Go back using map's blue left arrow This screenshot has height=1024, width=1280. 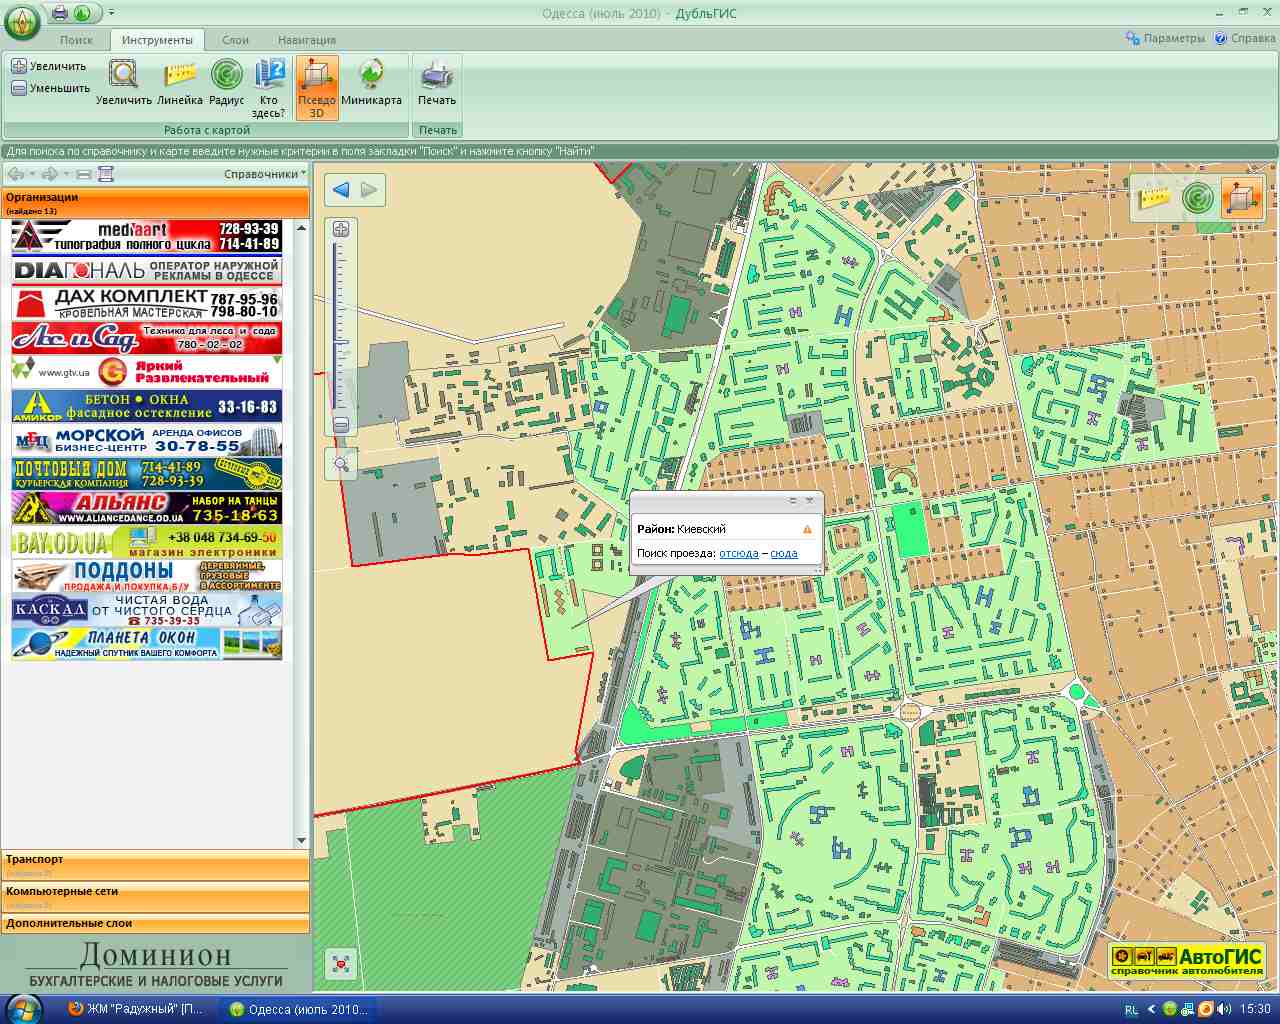[x=341, y=190]
